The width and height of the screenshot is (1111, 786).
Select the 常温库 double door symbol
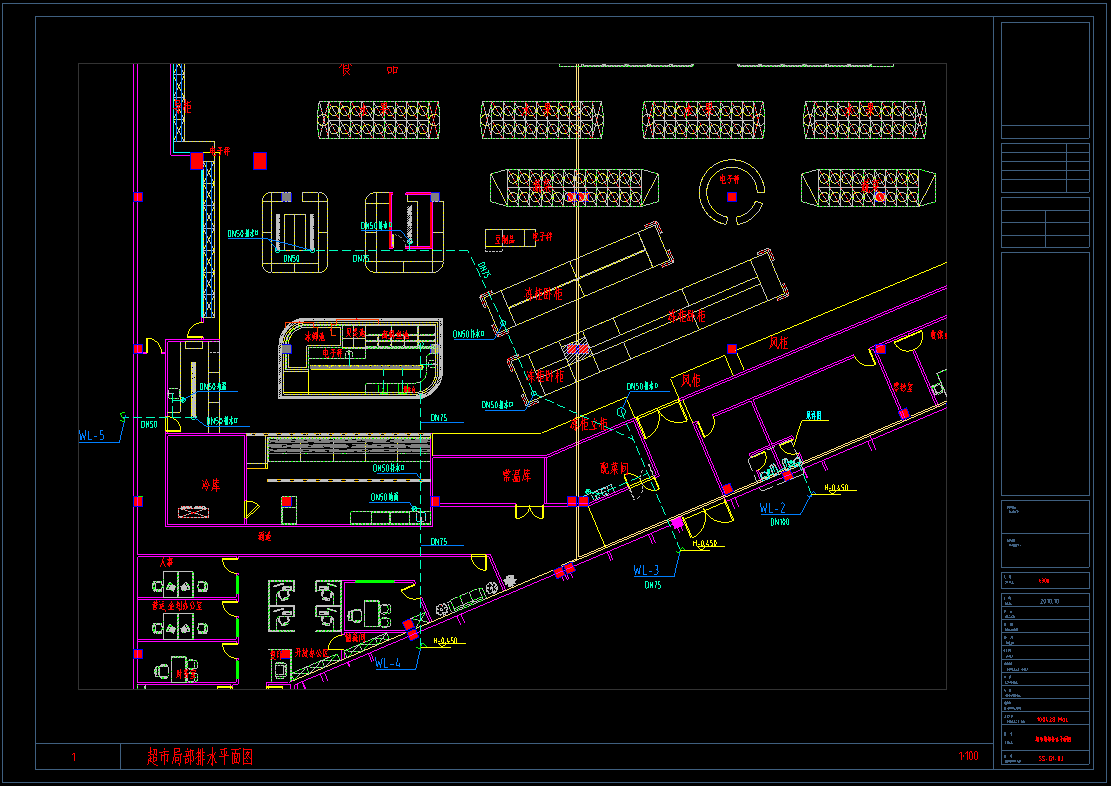[529, 512]
